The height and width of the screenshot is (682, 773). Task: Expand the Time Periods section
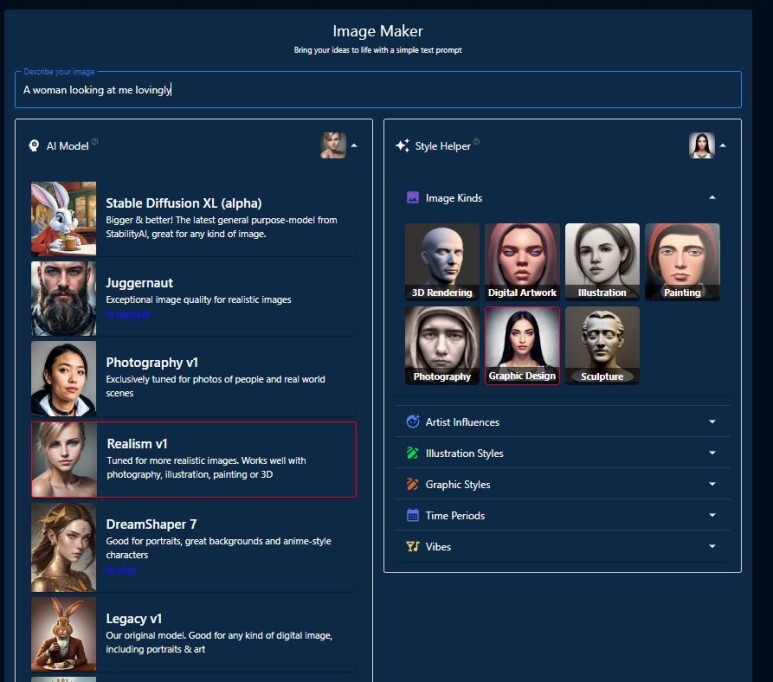click(x=712, y=515)
